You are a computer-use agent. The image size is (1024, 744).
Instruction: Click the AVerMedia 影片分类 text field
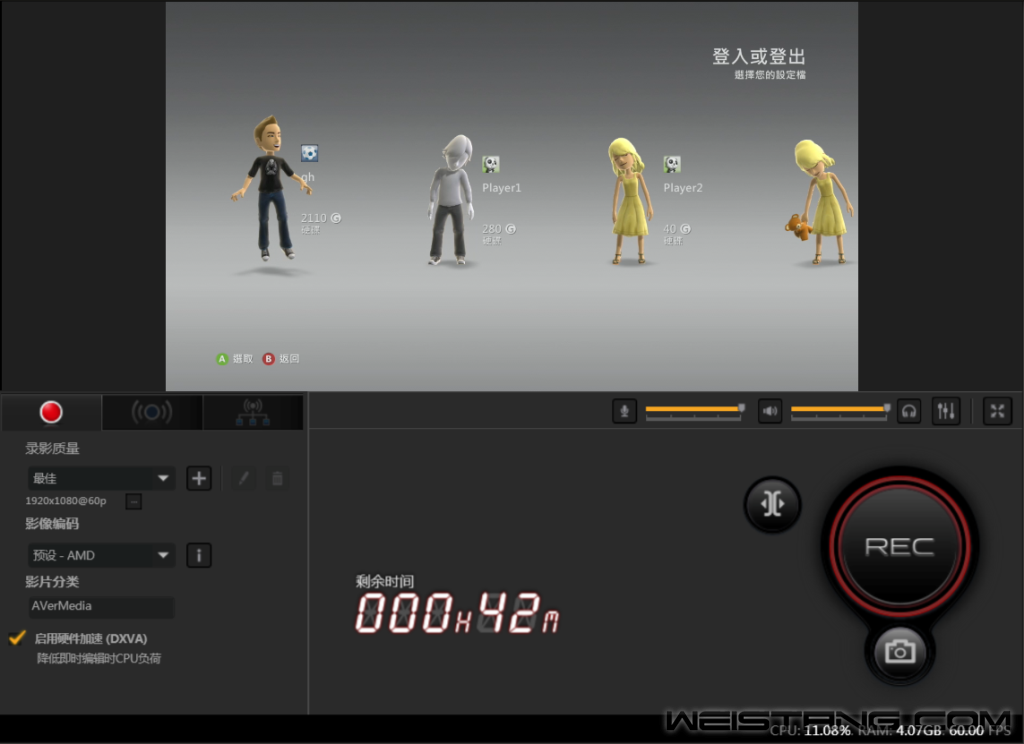(101, 607)
